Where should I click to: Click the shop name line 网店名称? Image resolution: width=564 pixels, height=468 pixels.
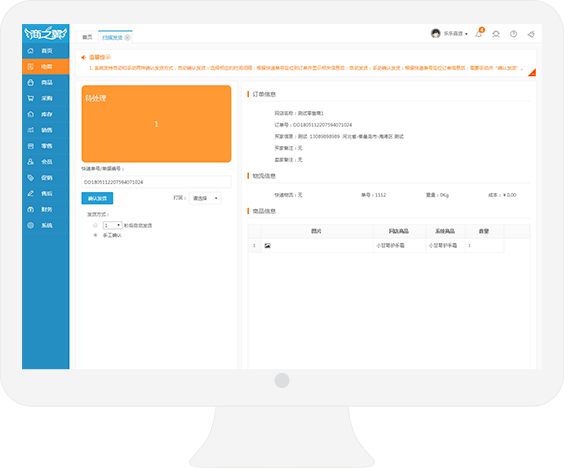coord(299,113)
